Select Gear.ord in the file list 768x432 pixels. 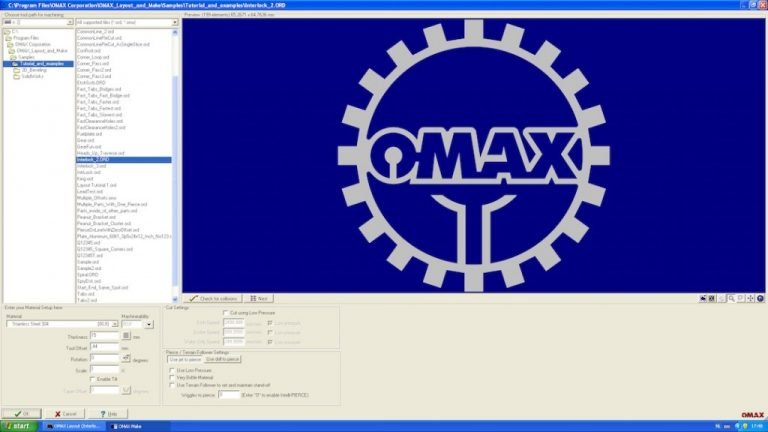pyautogui.click(x=86, y=140)
